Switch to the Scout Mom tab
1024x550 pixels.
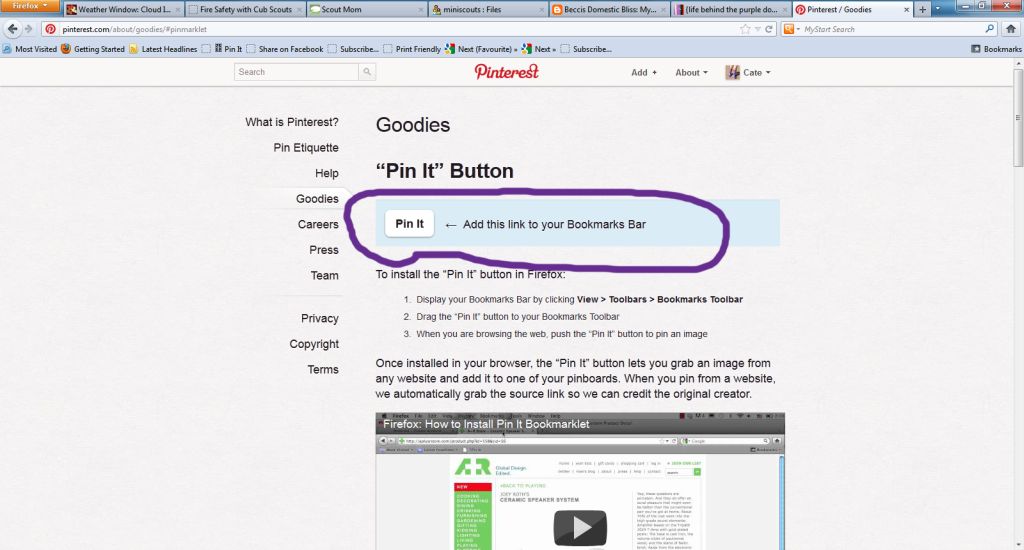[x=366, y=10]
